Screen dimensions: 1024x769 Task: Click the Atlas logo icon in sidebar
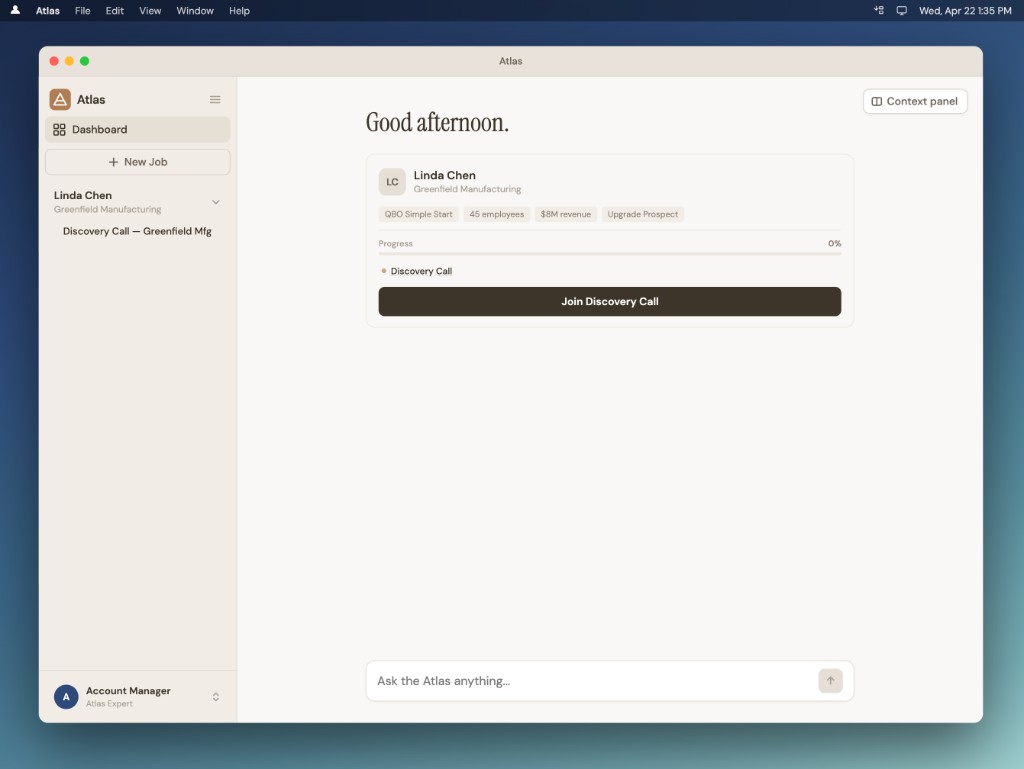pos(60,100)
